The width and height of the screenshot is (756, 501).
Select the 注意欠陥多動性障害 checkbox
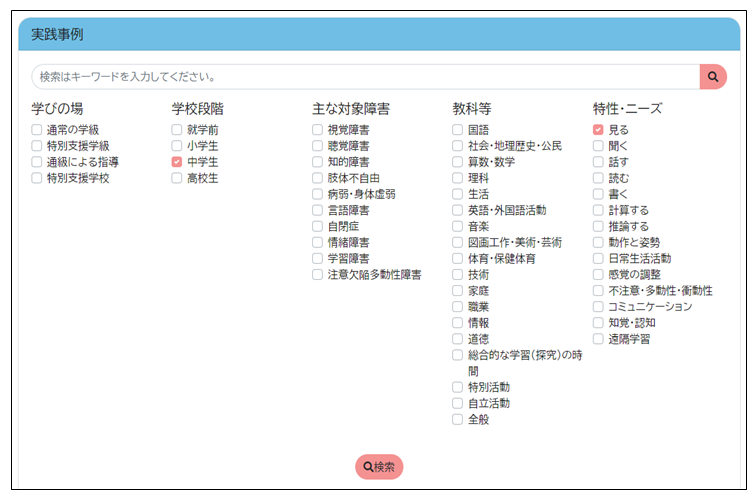(318, 274)
